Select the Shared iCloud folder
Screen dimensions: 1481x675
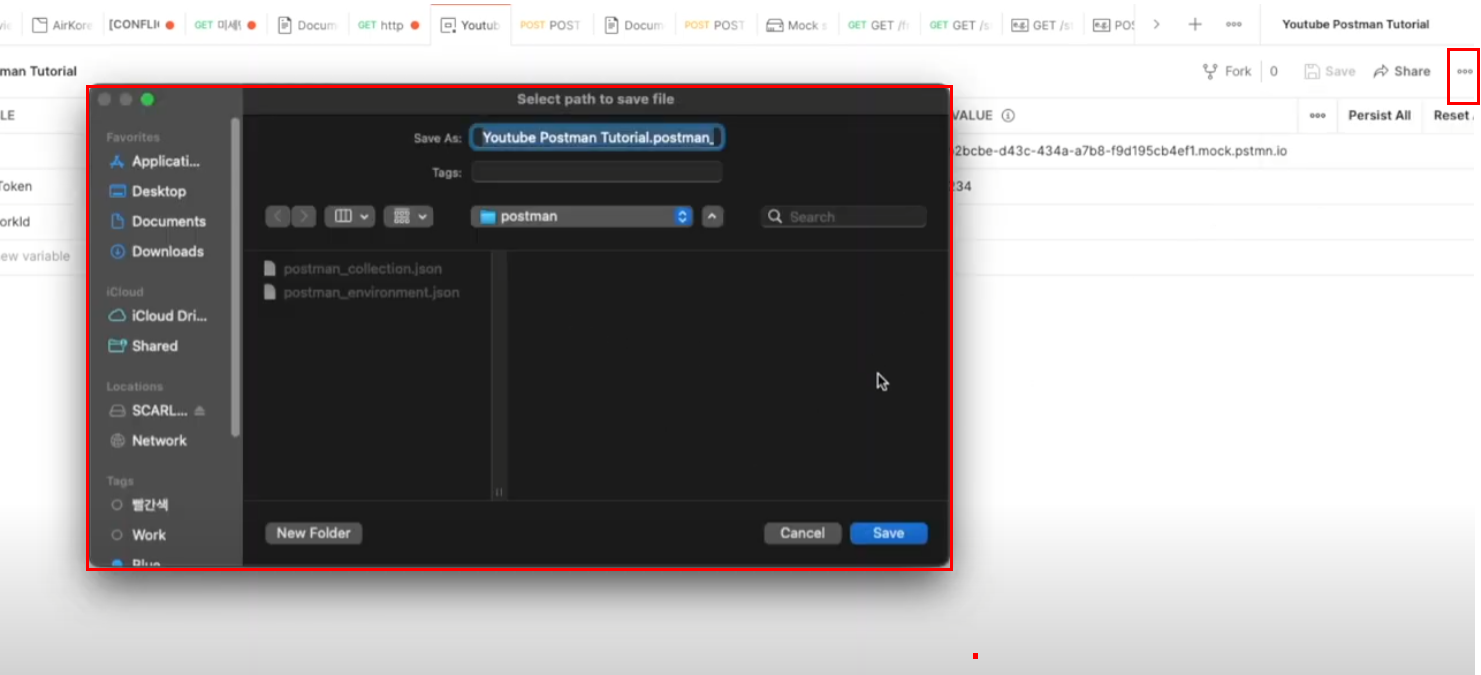coord(143,346)
